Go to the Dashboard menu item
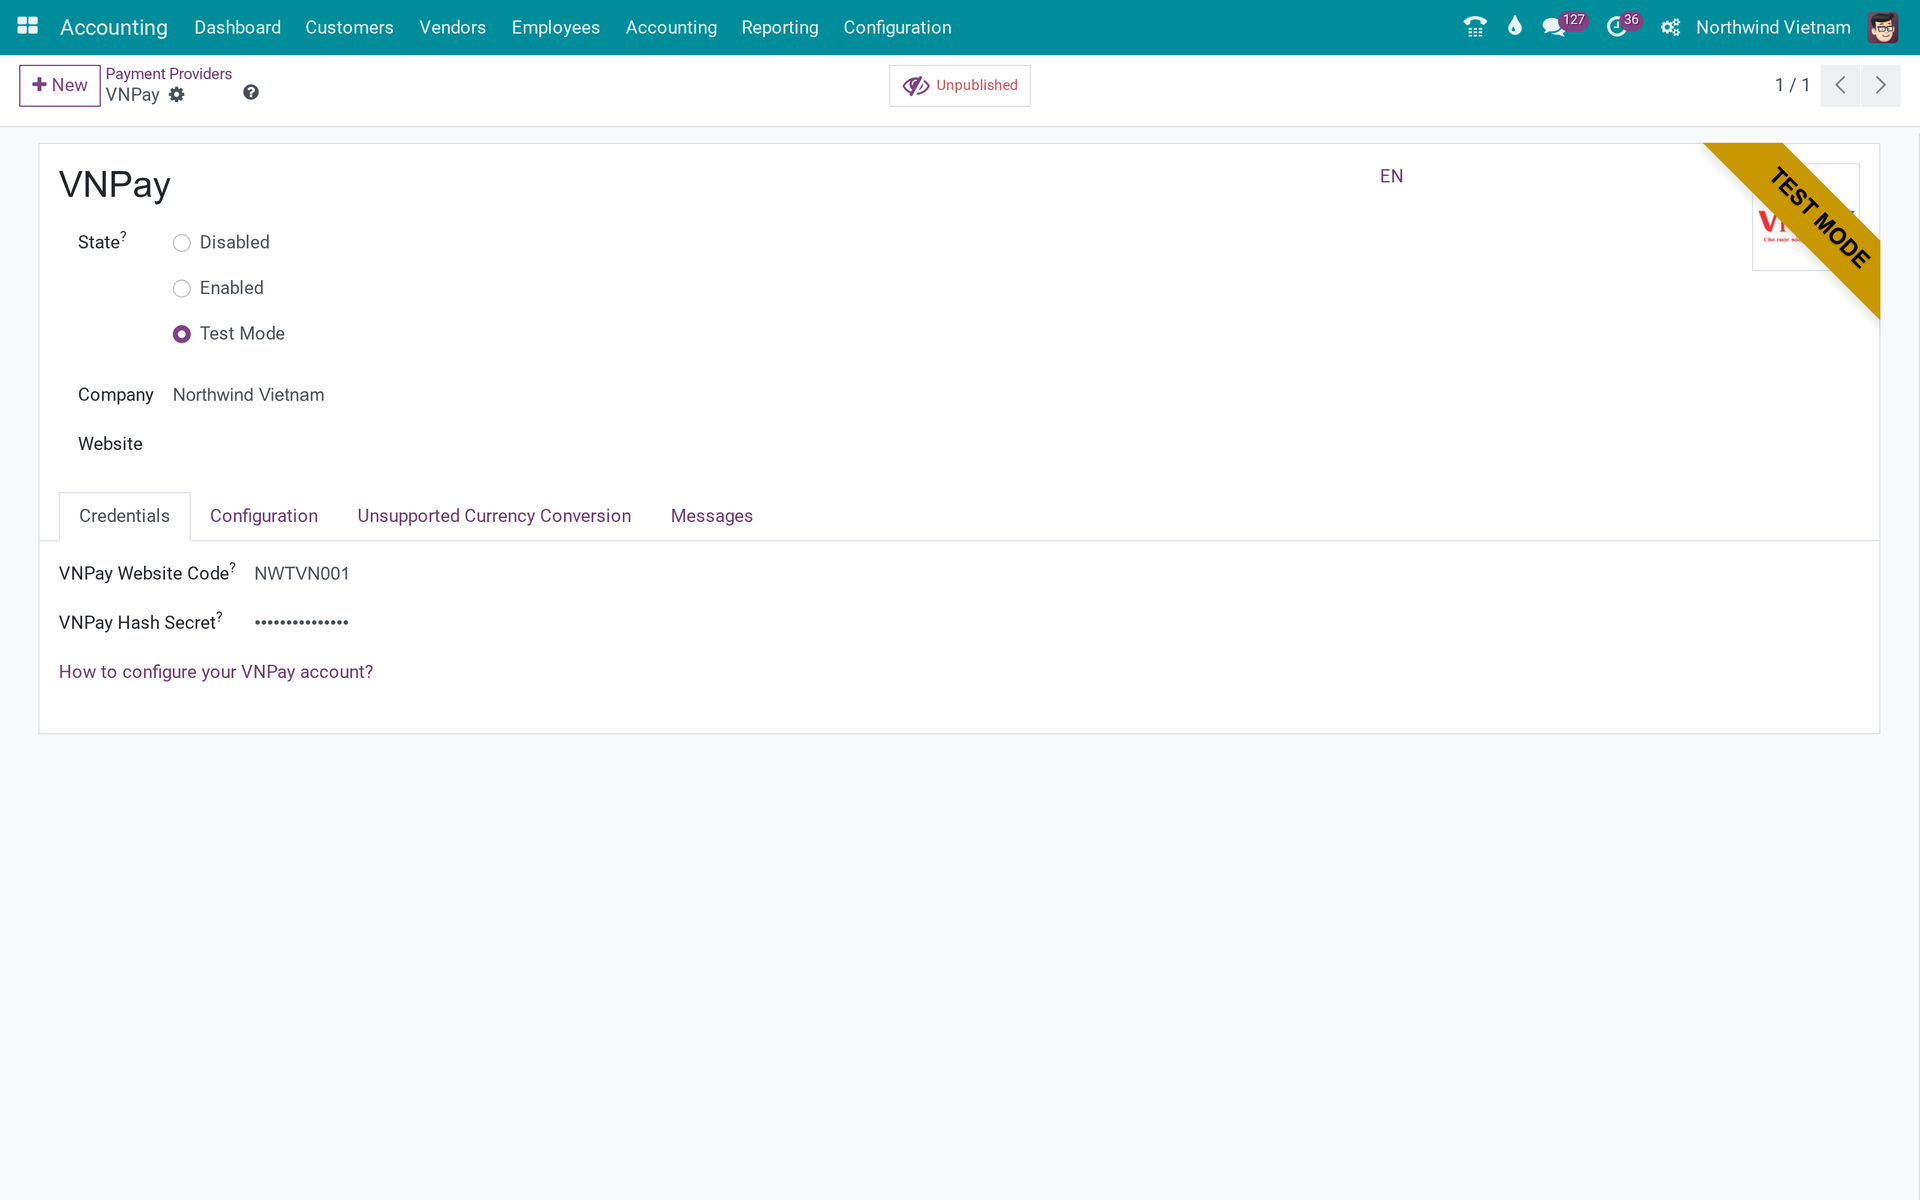 point(237,27)
